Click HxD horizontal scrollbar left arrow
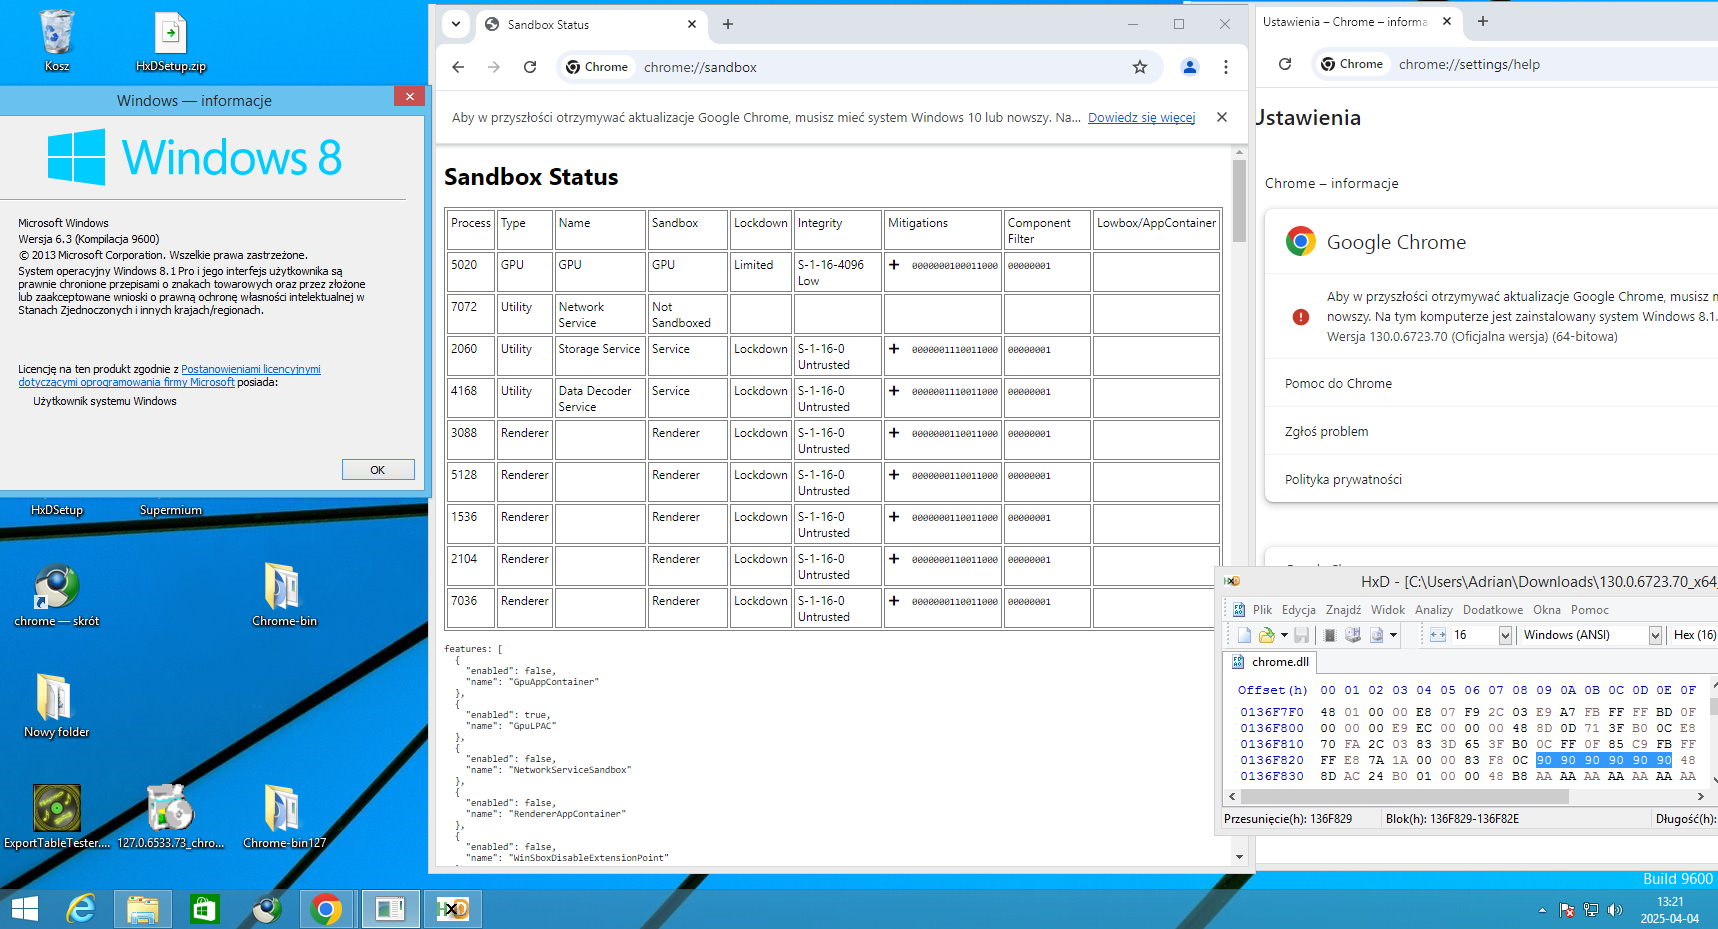This screenshot has height=929, width=1718. point(1232,797)
